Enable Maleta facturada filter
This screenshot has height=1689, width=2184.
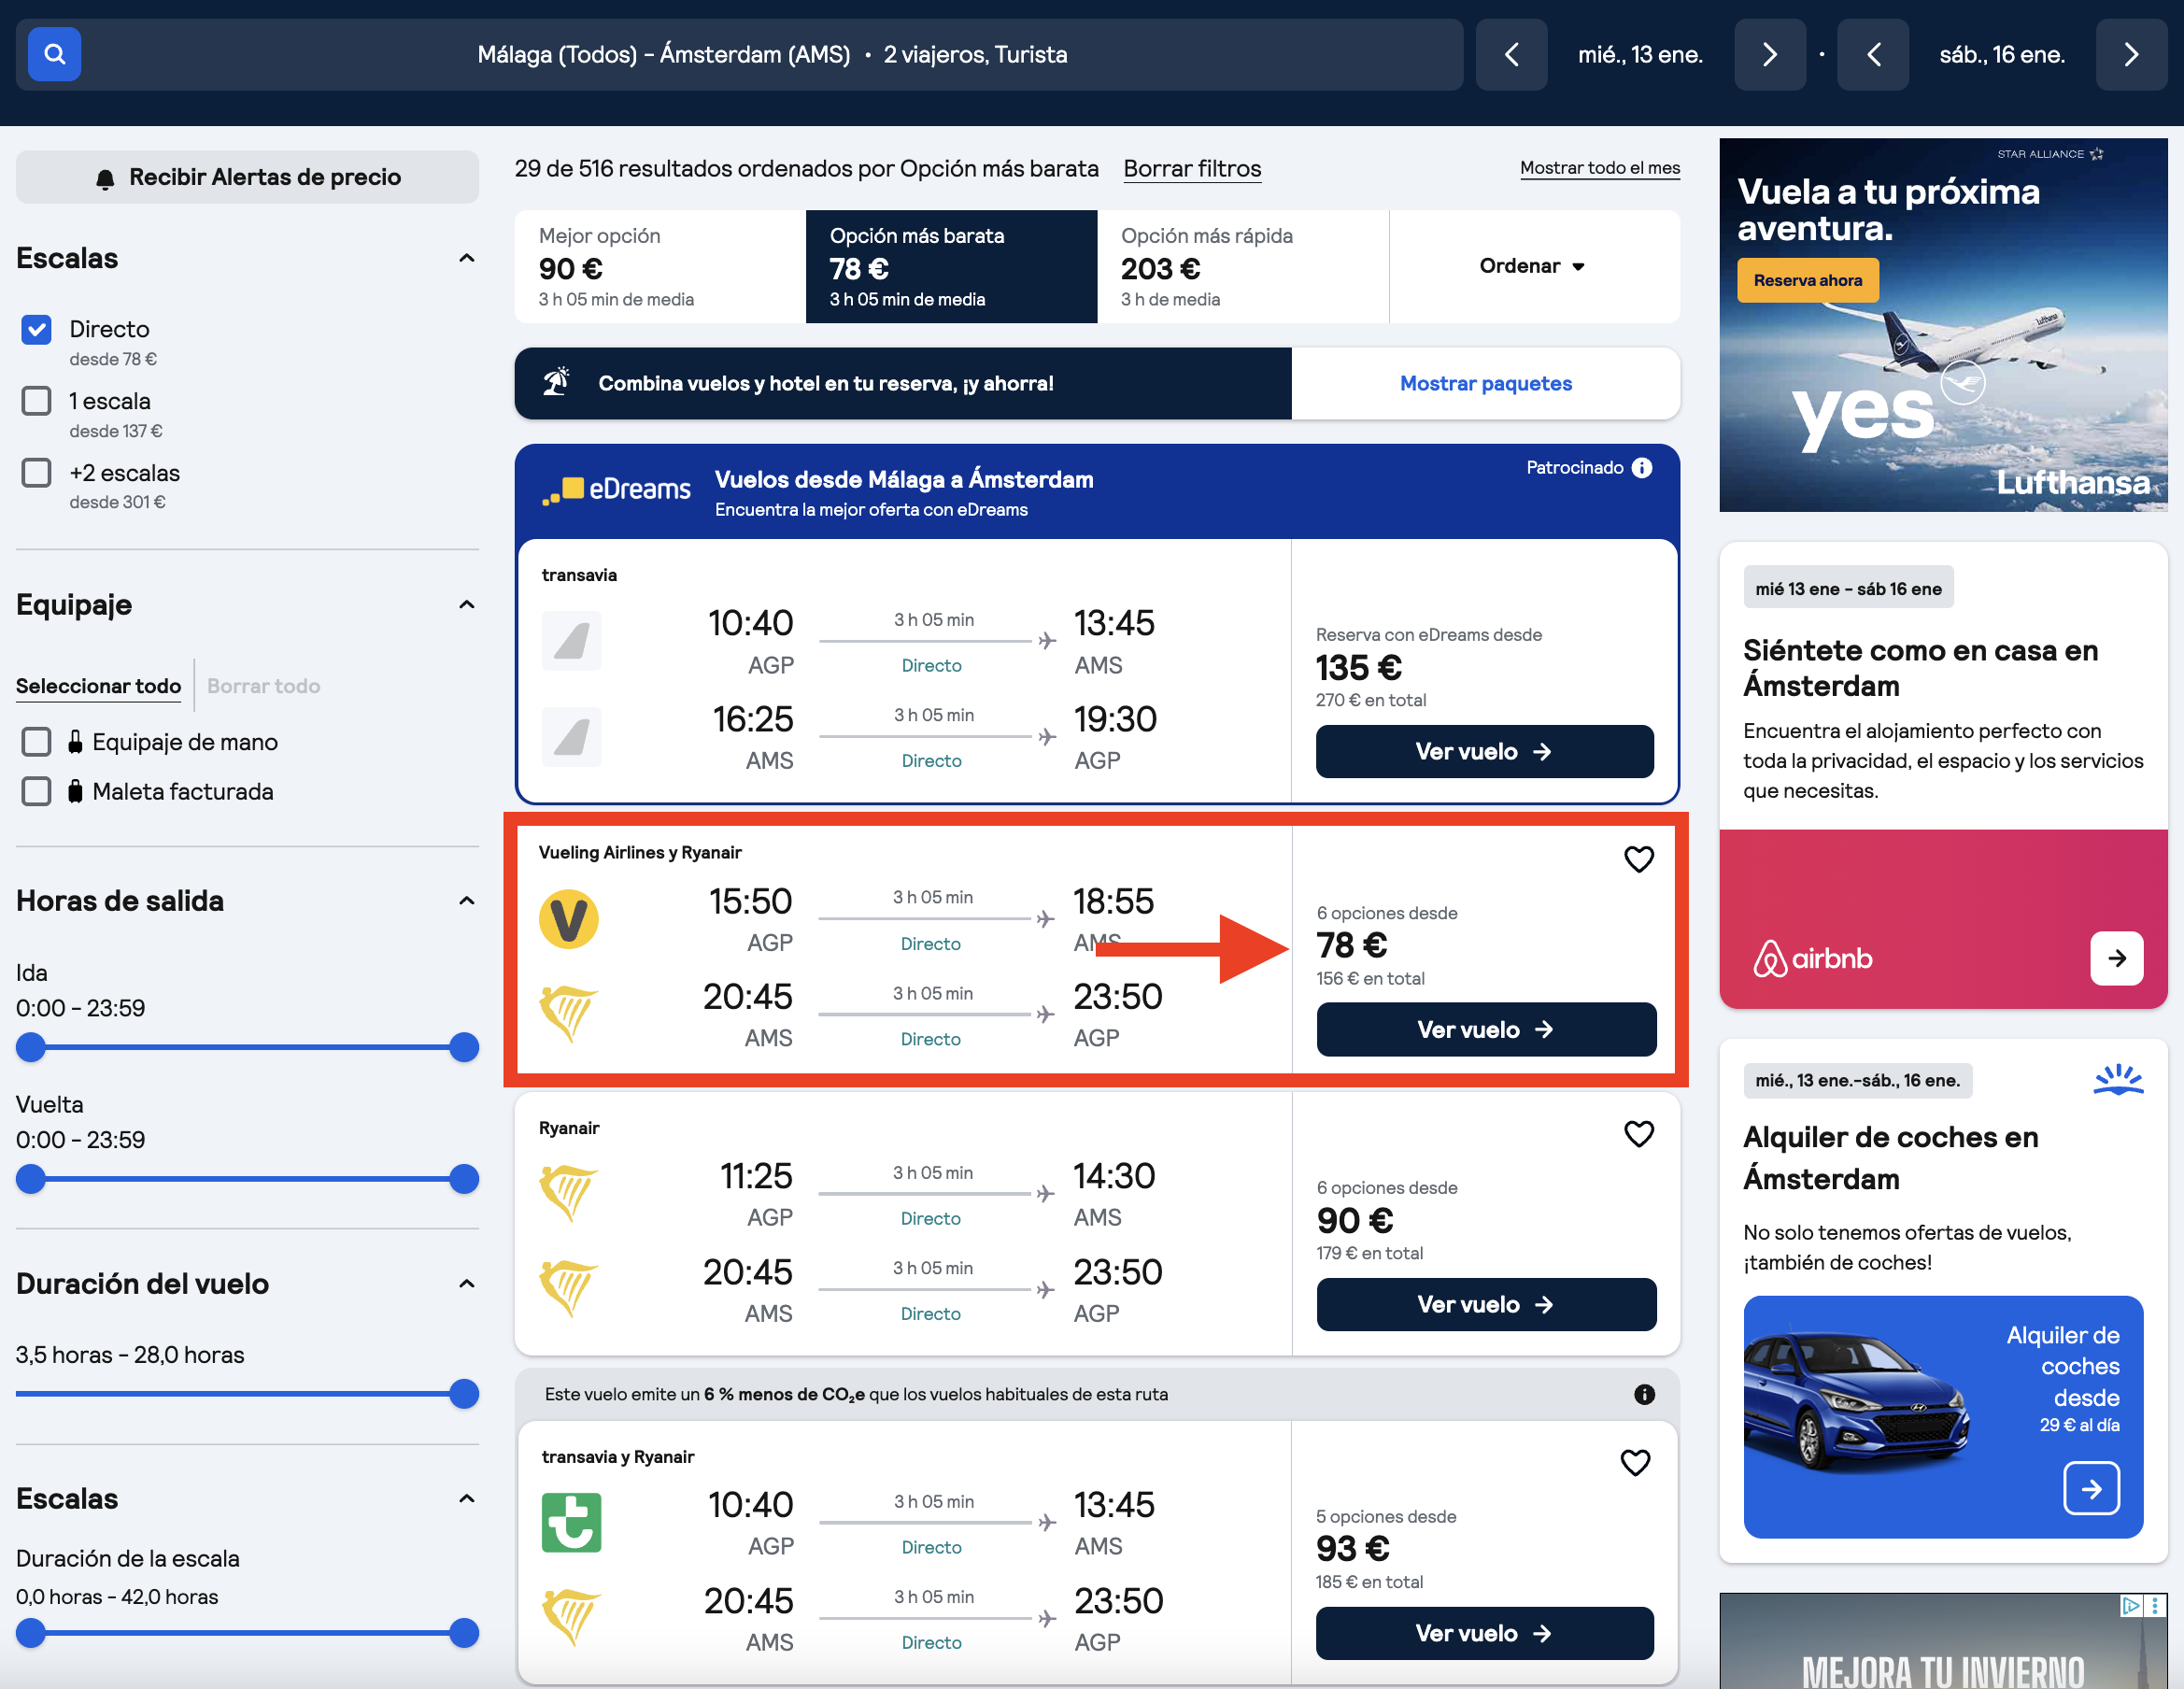pos(37,791)
